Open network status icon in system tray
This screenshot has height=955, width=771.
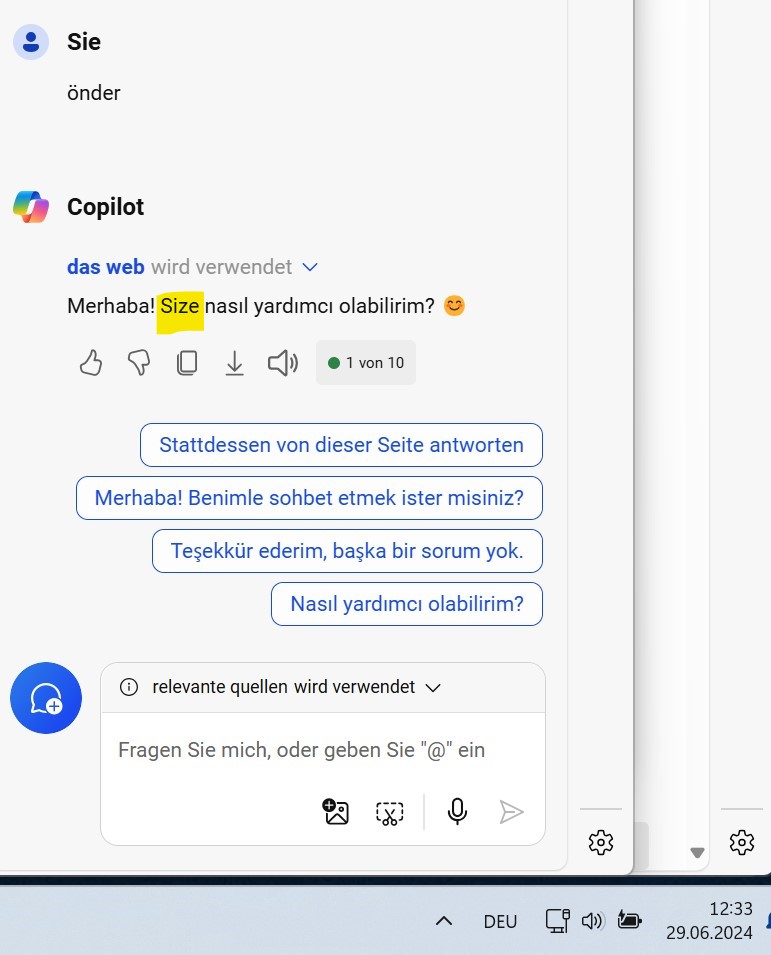pyautogui.click(x=557, y=921)
